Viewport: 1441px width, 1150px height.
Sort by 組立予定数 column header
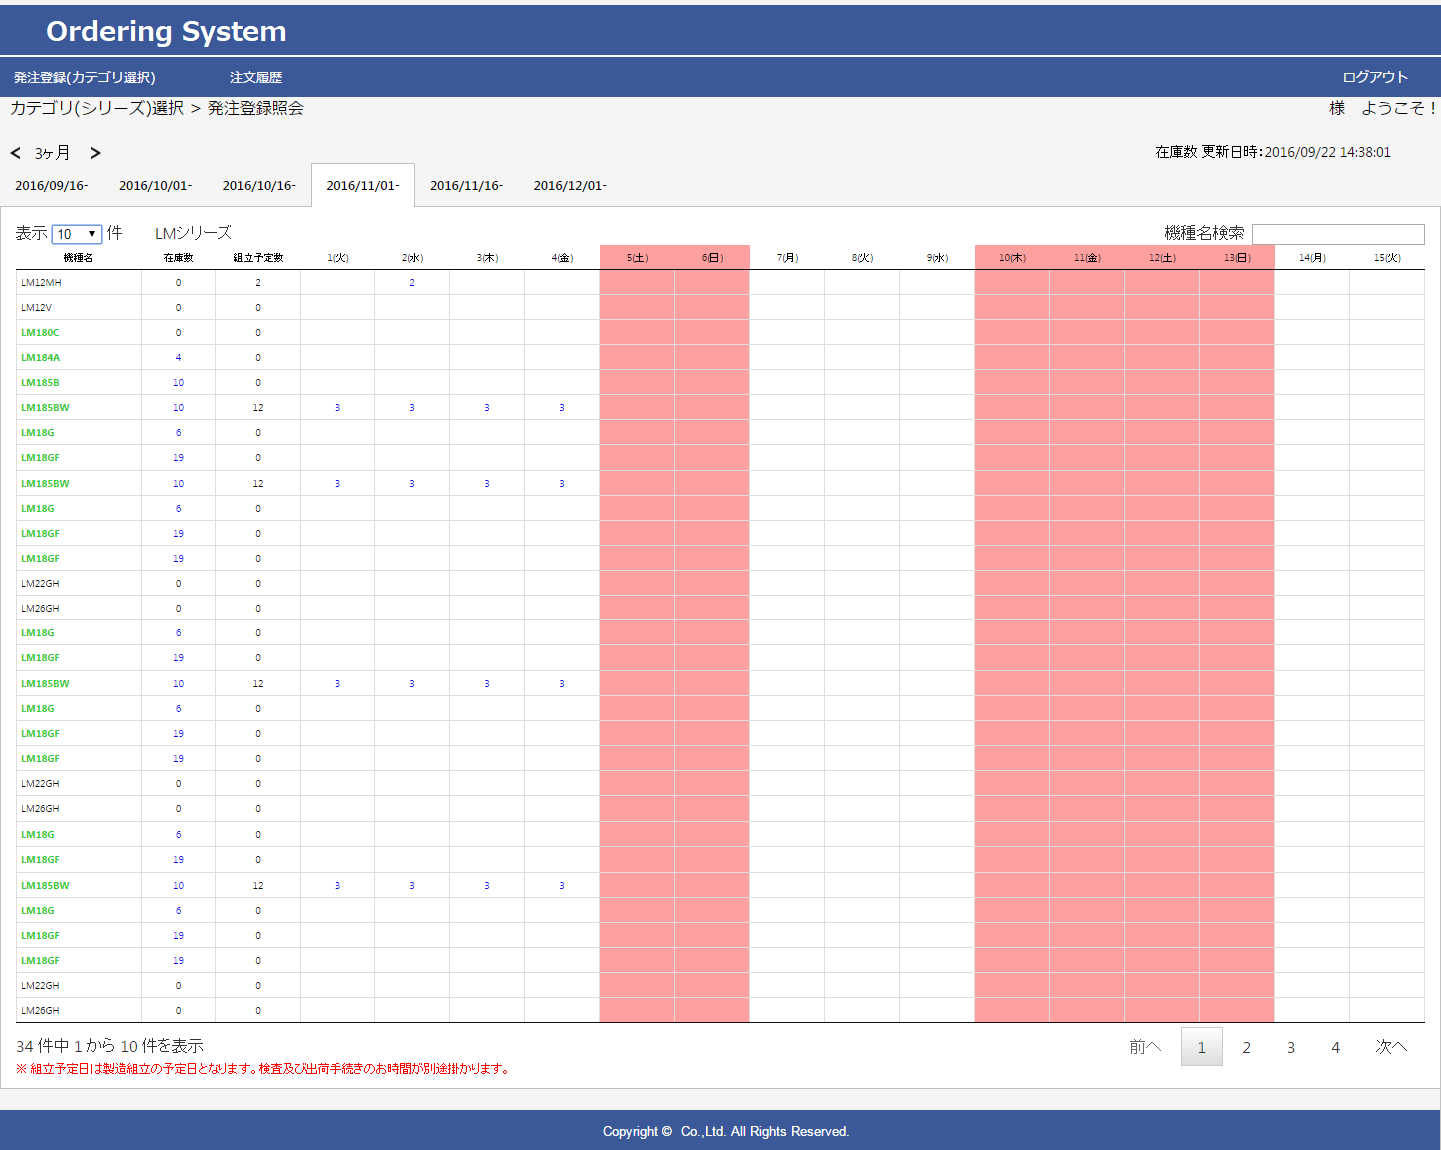click(258, 258)
